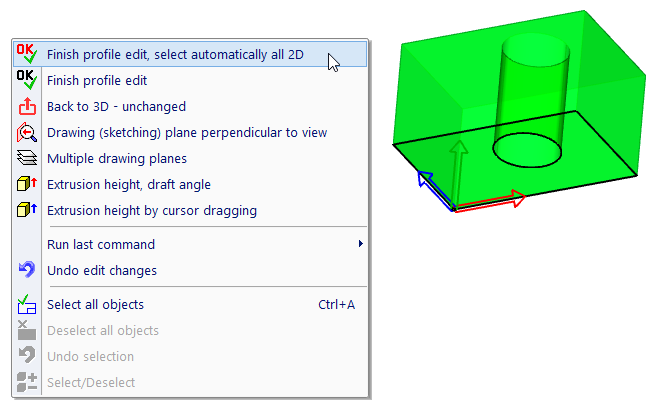Click the blue Undo edit changes icon
662x411 pixels.
(x=26, y=270)
